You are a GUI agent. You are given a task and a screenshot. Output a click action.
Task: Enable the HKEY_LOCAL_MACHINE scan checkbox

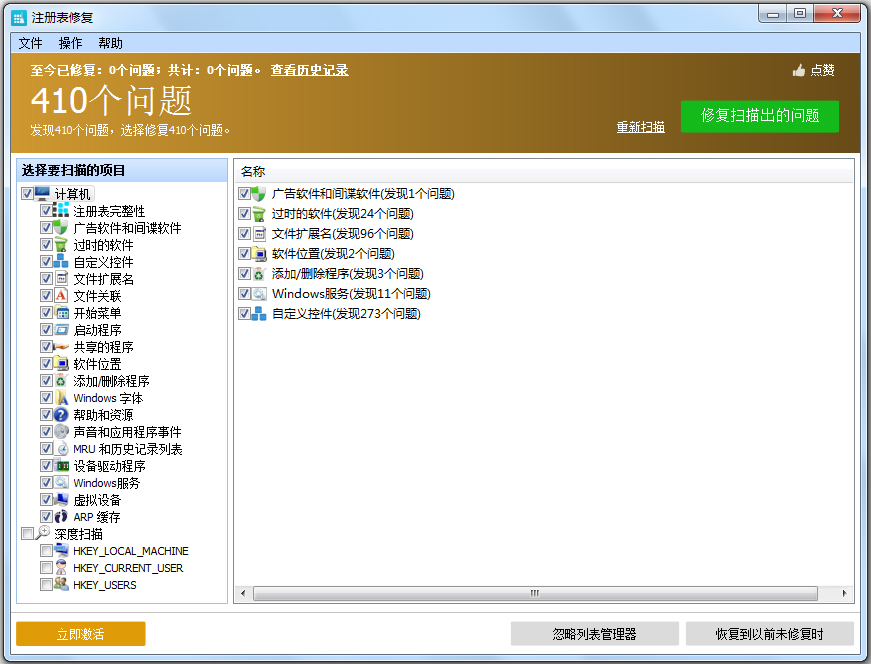45,550
